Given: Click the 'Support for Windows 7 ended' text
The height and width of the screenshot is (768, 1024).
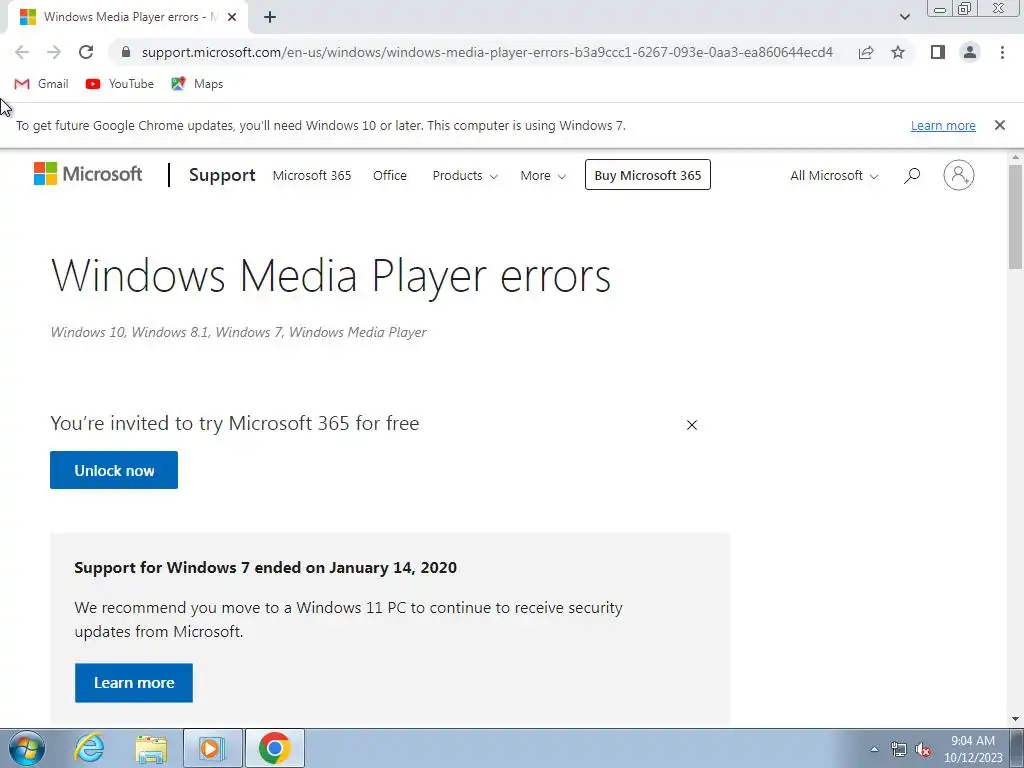Looking at the screenshot, I should pos(265,568).
